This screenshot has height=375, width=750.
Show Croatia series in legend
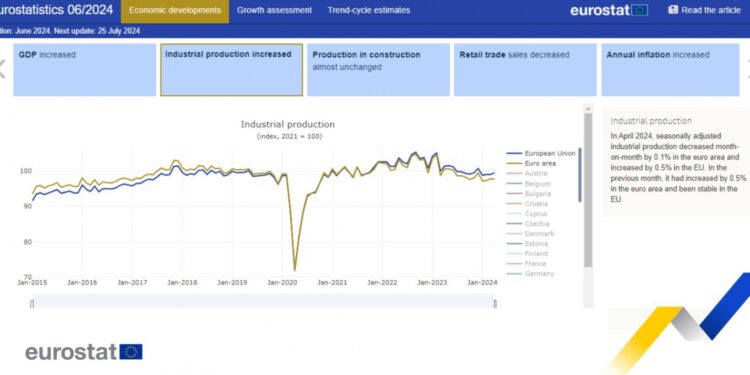click(528, 204)
